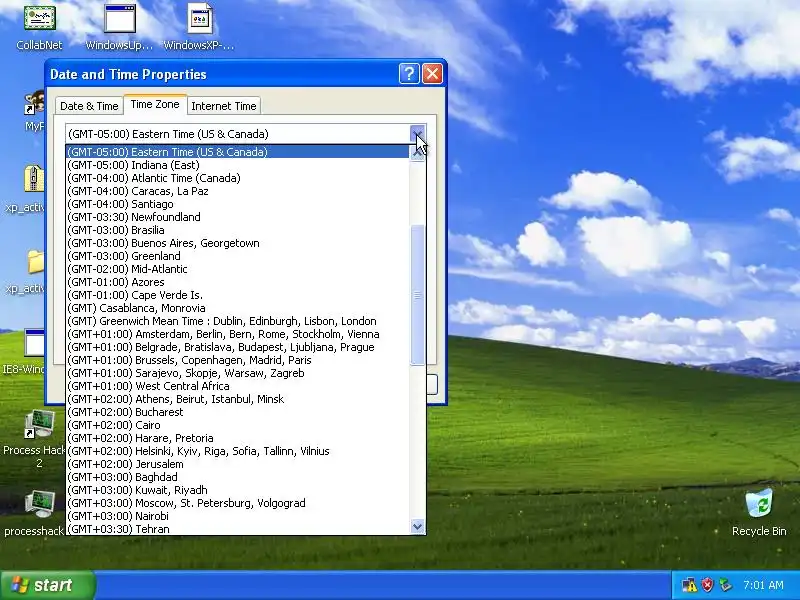Pick Sarajevo, Skopje, Warsaw, Zagreb
This screenshot has height=600, width=800.
click(x=238, y=373)
